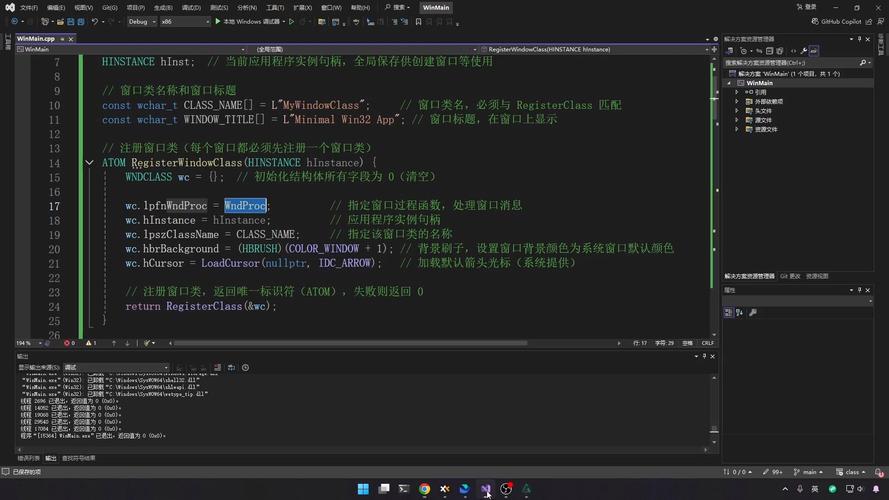The image size is (889, 500).
Task: Click Windows Start button on taskbar
Action: pyautogui.click(x=363, y=489)
